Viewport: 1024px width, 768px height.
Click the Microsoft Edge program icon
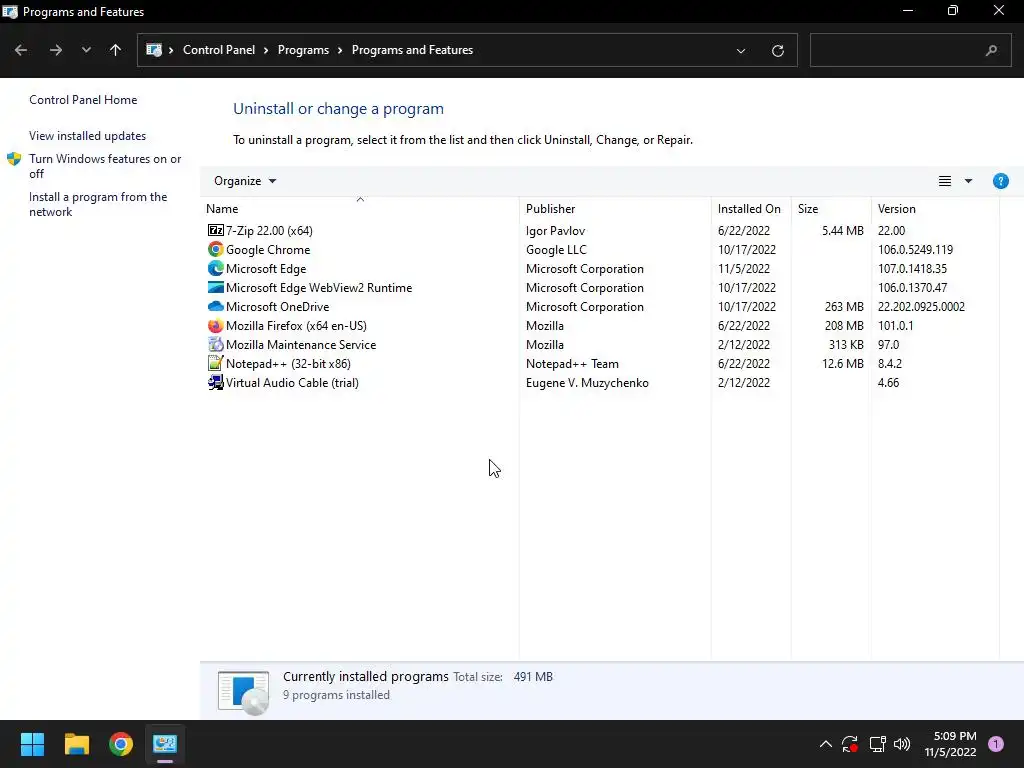(216, 268)
